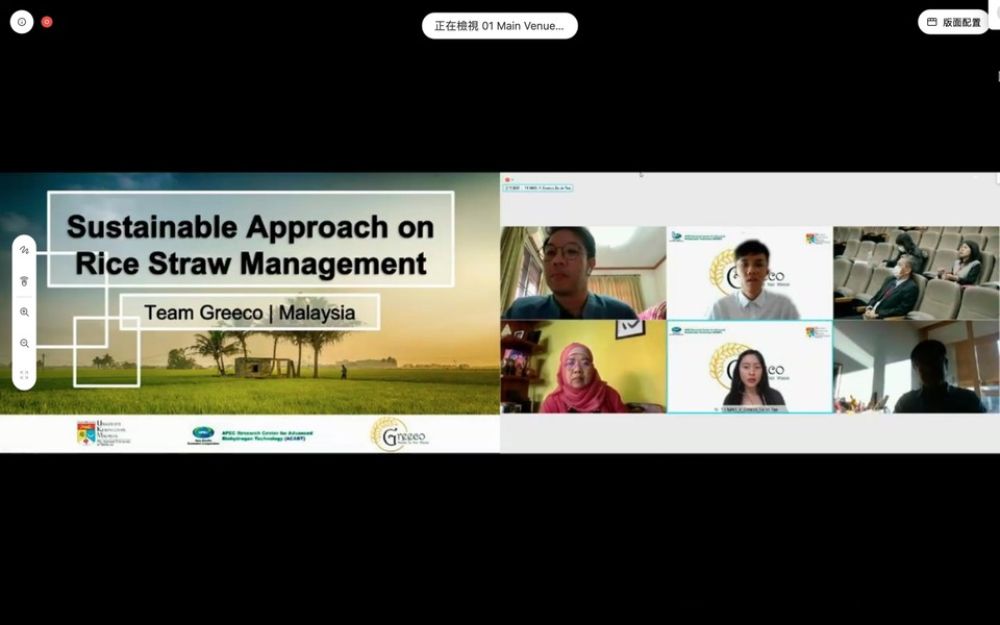Click the red recording indicator icon
Viewport: 1000px width, 625px height.
(47, 22)
